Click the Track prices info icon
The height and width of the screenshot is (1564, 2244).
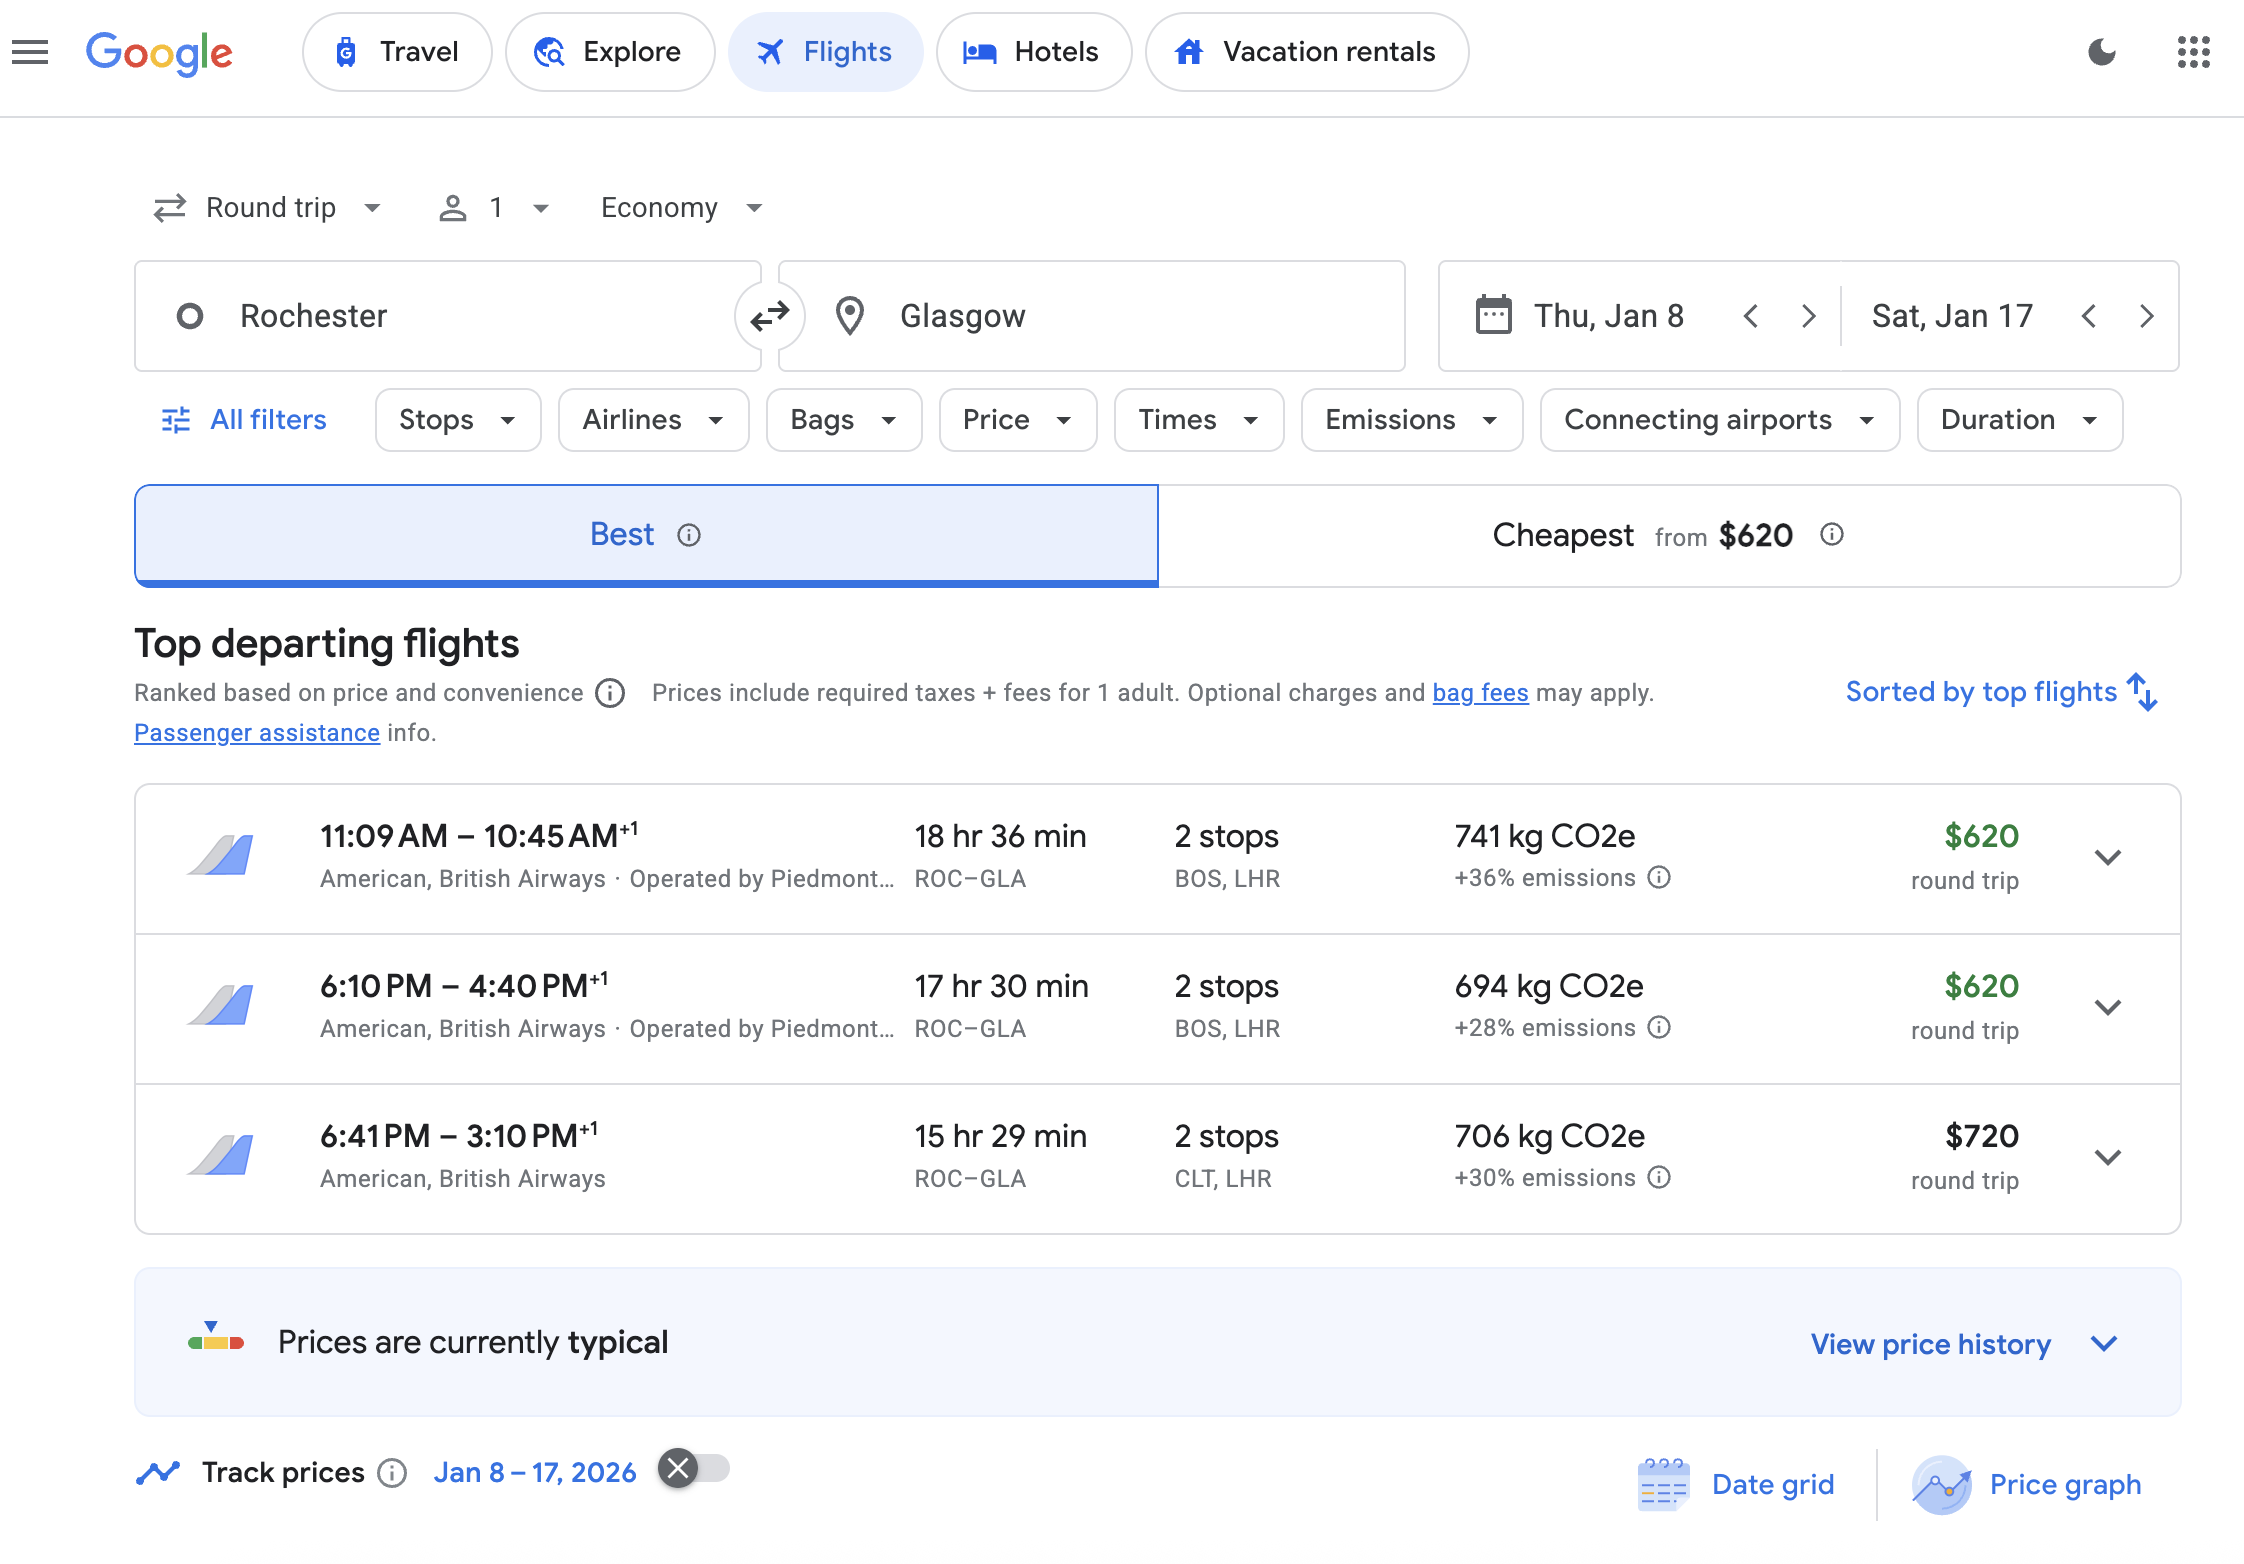coord(392,1473)
